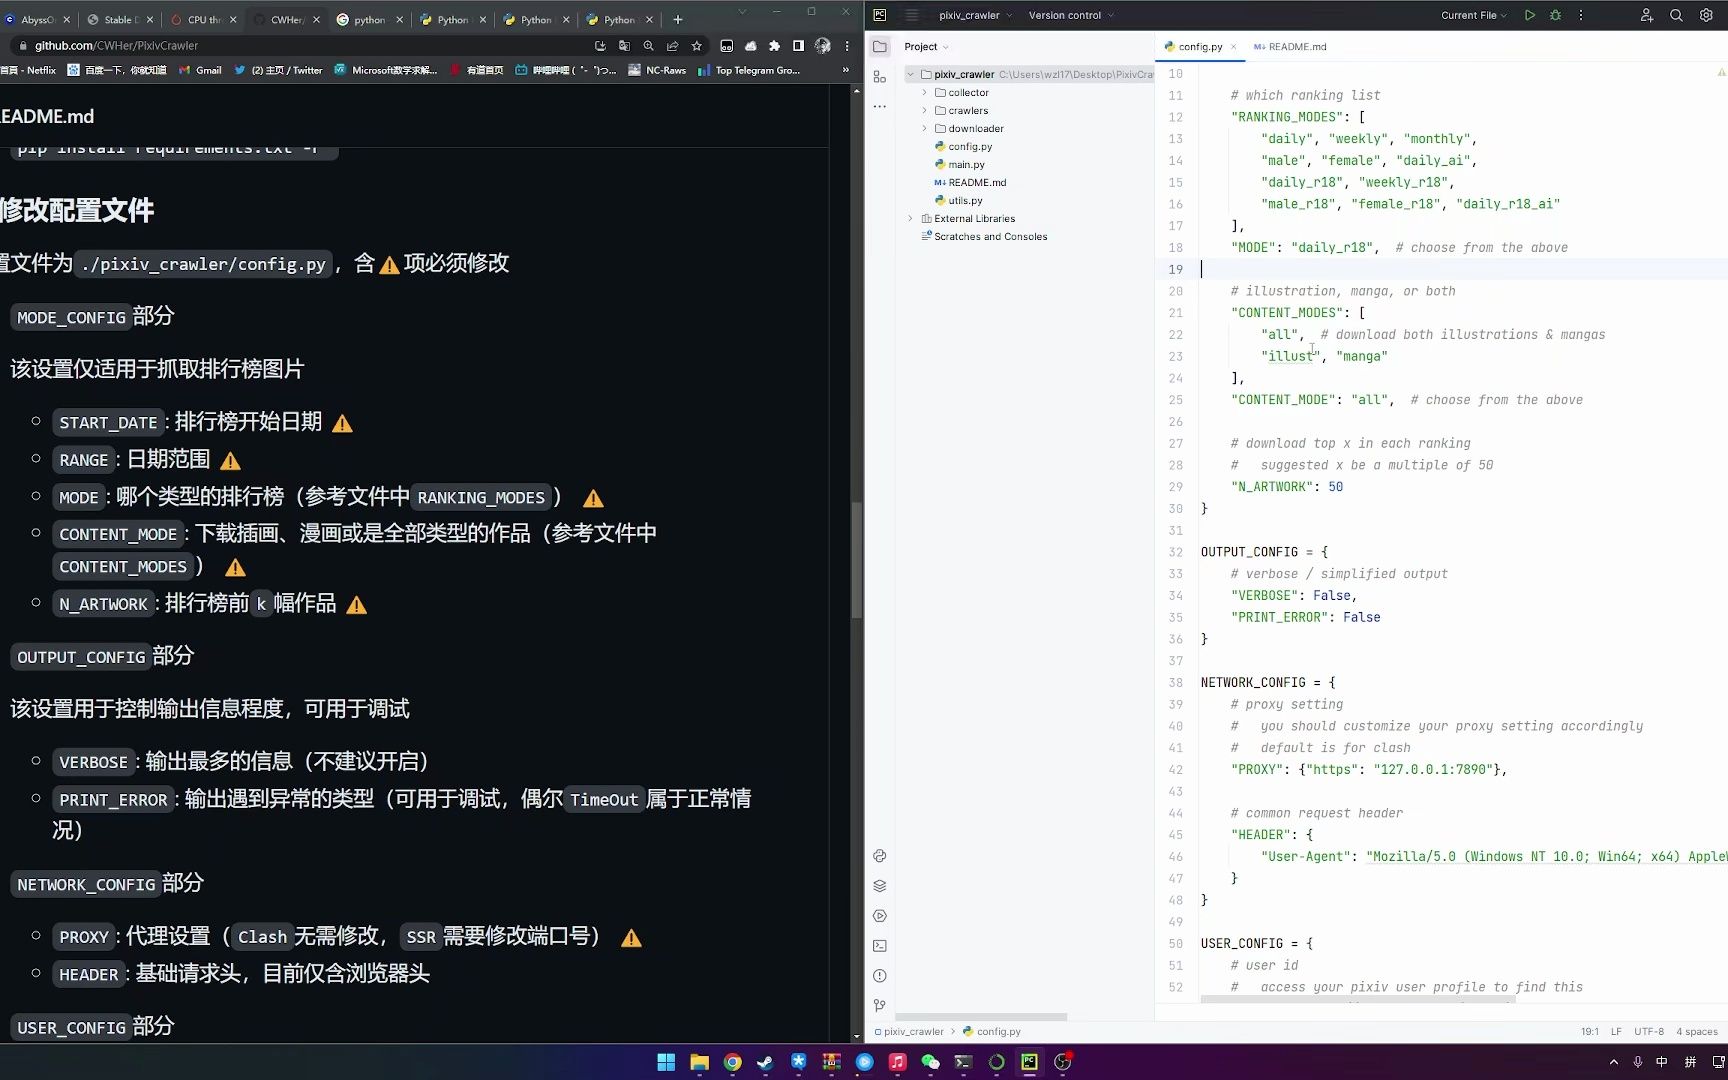The image size is (1728, 1080).
Task: Click LF line separator in status bar
Action: click(1616, 1031)
